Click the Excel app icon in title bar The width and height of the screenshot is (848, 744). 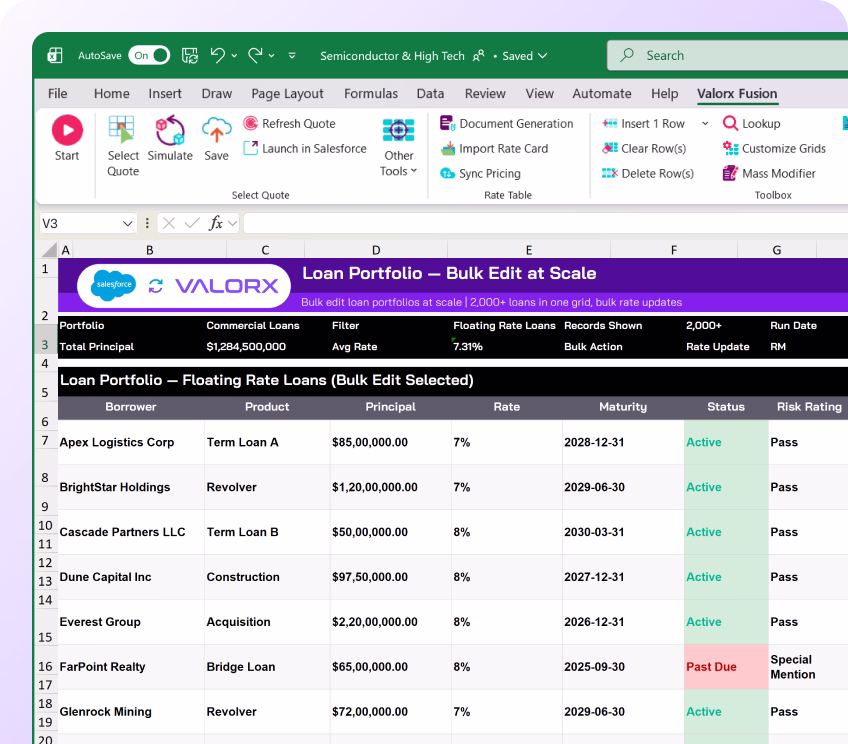coord(55,55)
